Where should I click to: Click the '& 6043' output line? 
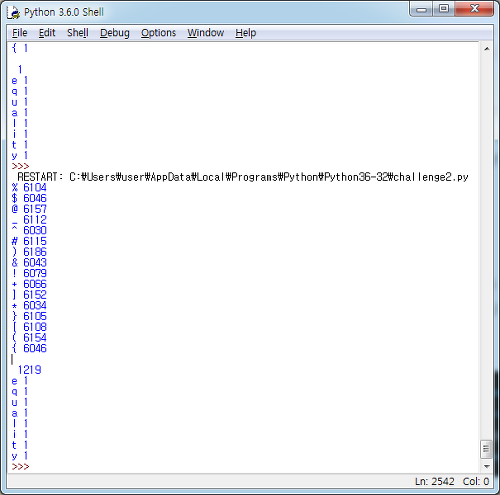point(29,263)
